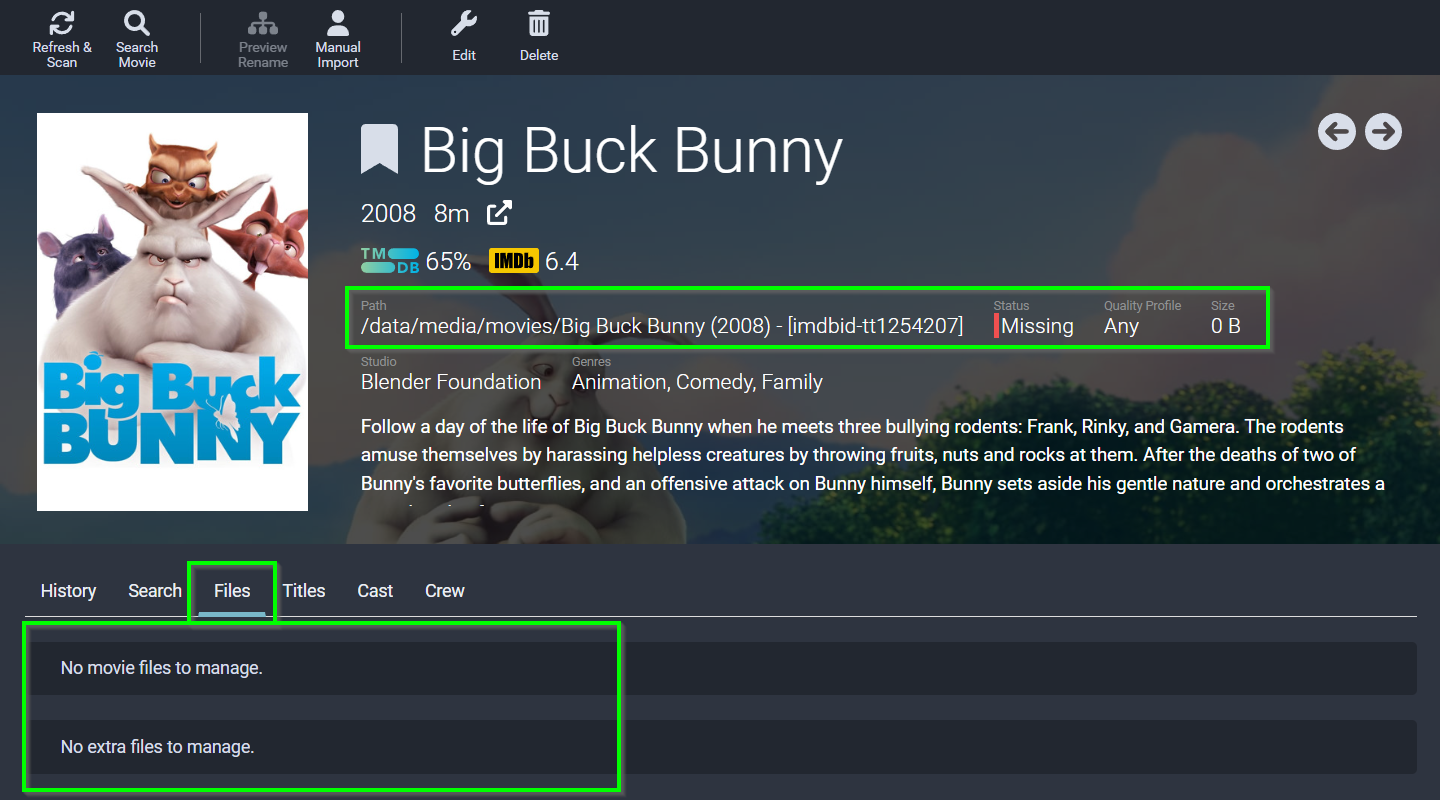The image size is (1440, 800).
Task: Open the Cast tab
Action: (x=375, y=591)
